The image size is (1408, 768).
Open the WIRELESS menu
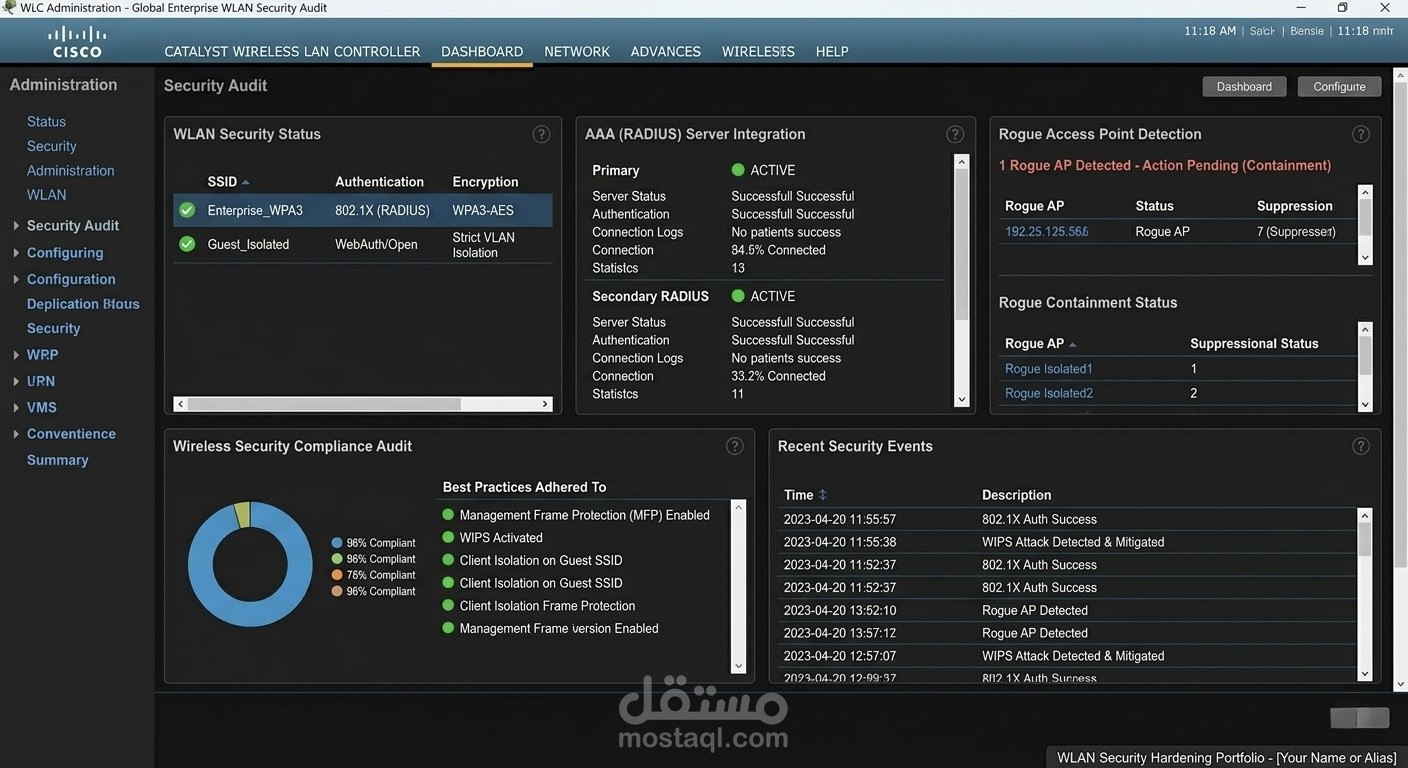tap(758, 52)
